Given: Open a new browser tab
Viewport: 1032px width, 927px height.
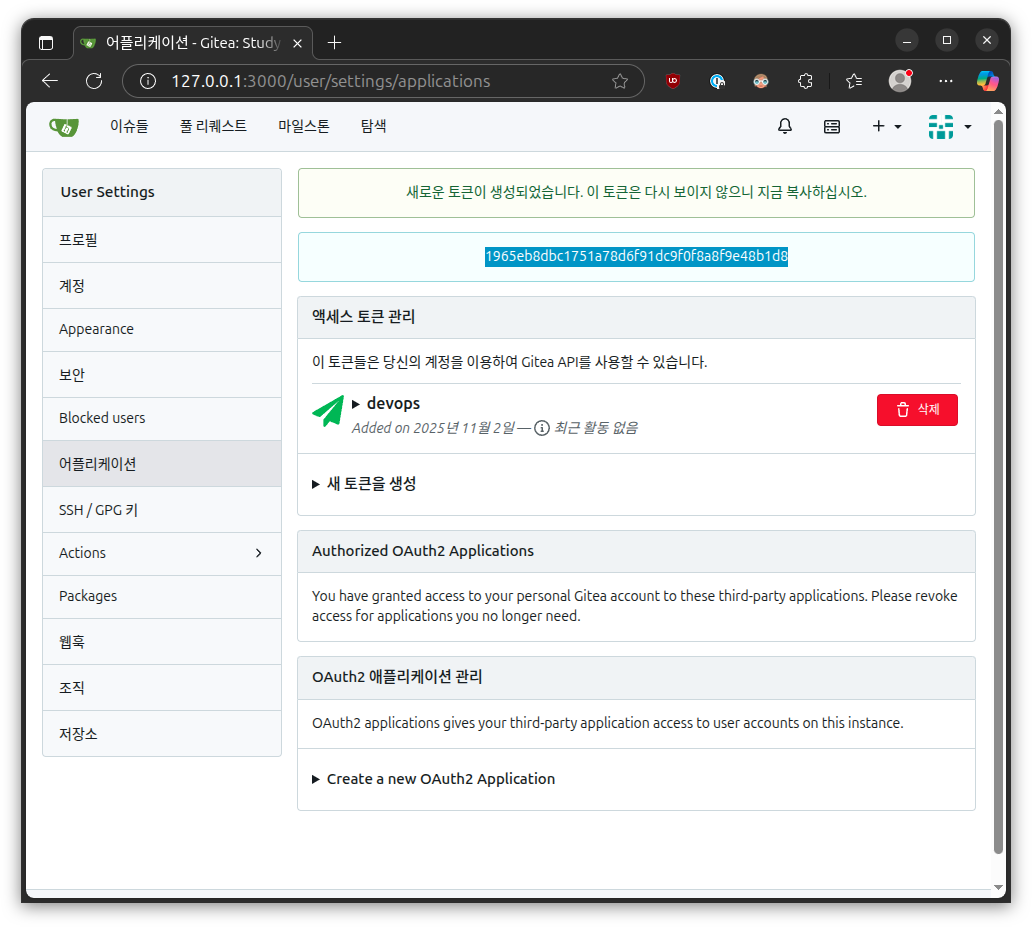Looking at the screenshot, I should pyautogui.click(x=334, y=43).
